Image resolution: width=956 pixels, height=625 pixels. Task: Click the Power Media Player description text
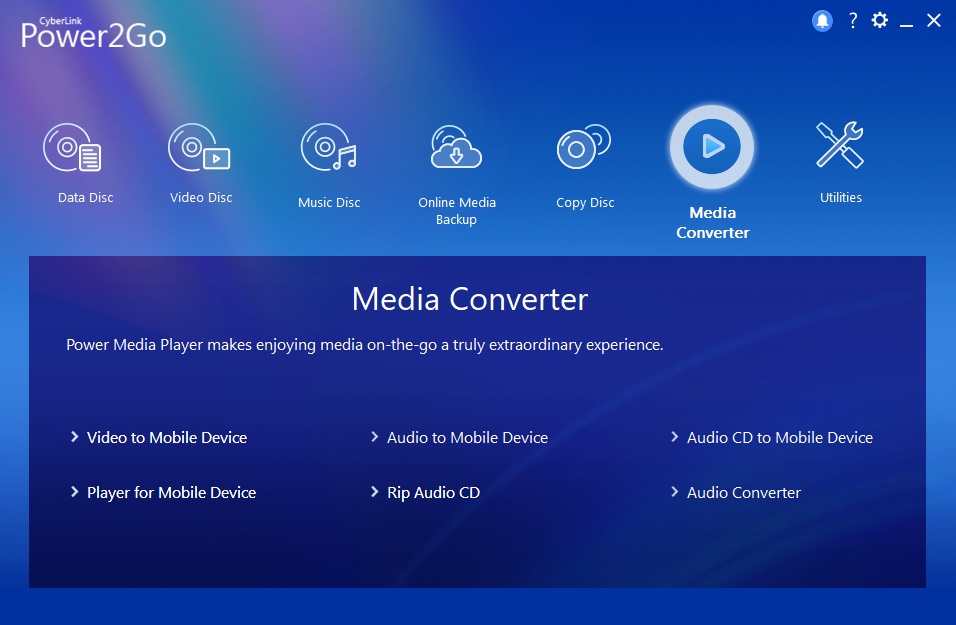click(365, 345)
